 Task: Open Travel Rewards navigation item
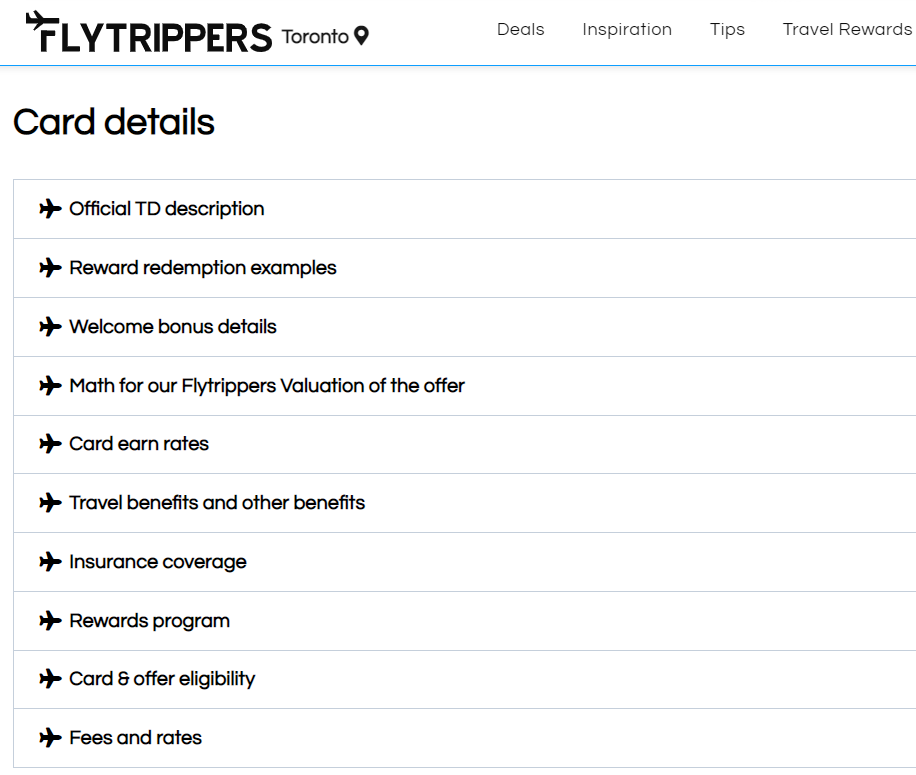pos(847,29)
